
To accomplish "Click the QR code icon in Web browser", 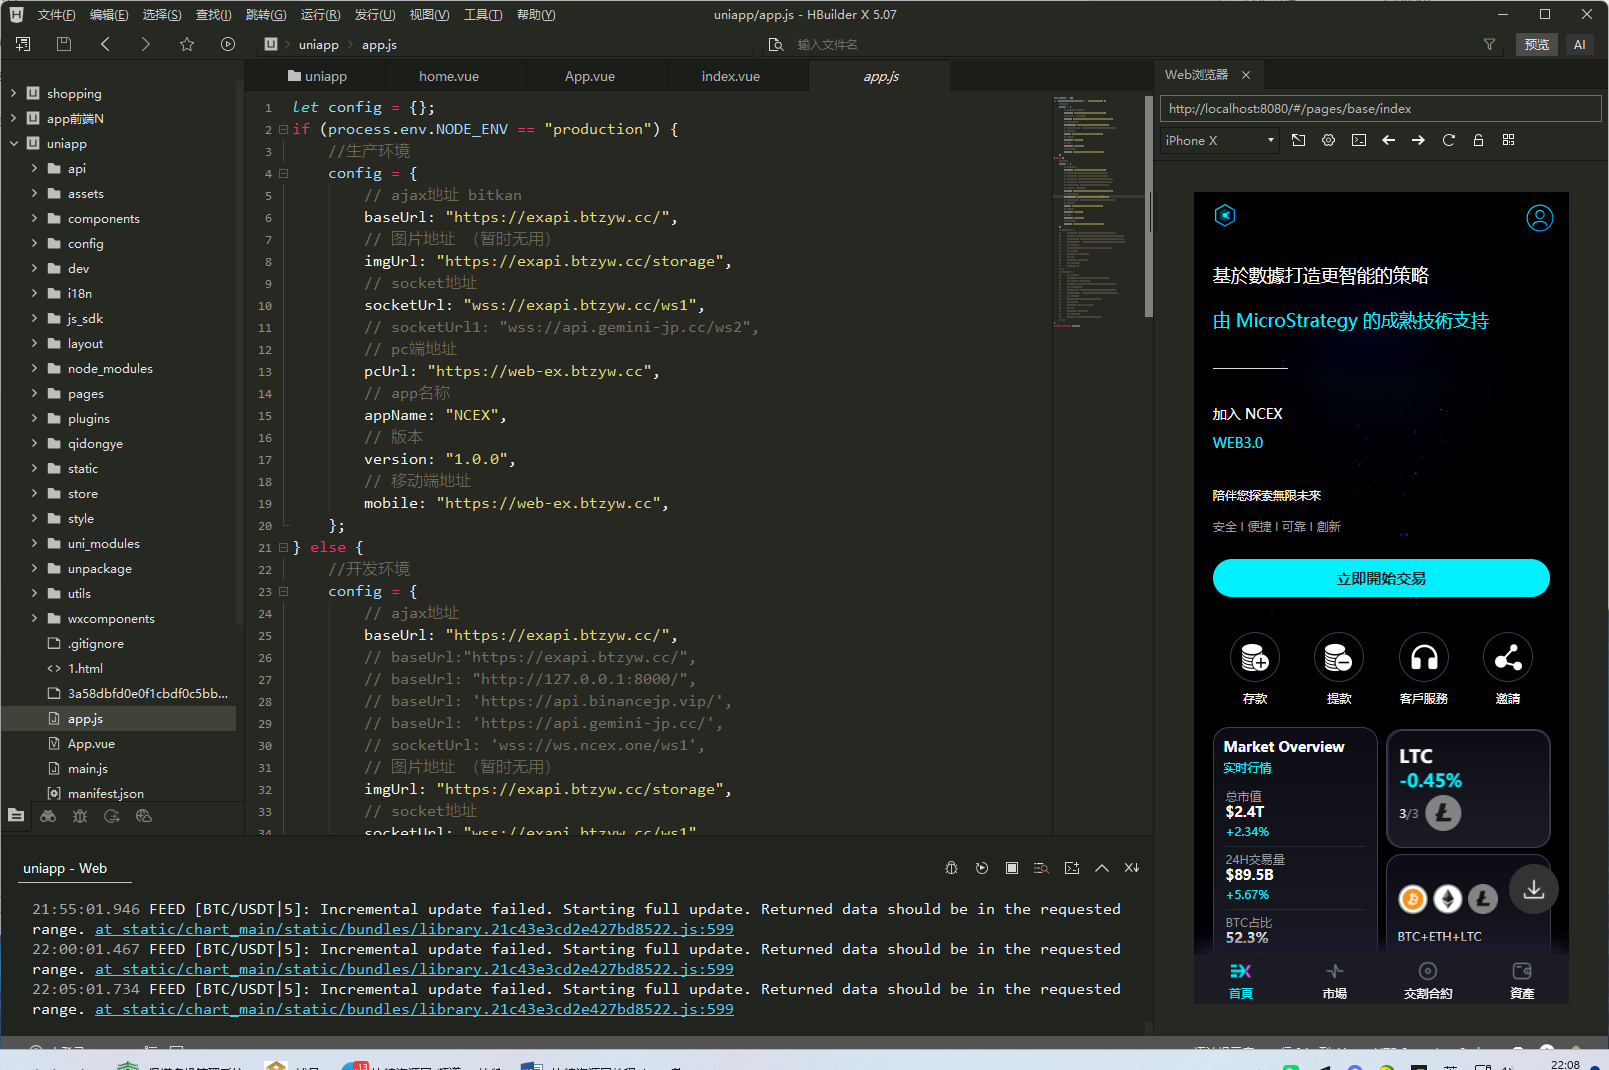I will pos(1509,140).
